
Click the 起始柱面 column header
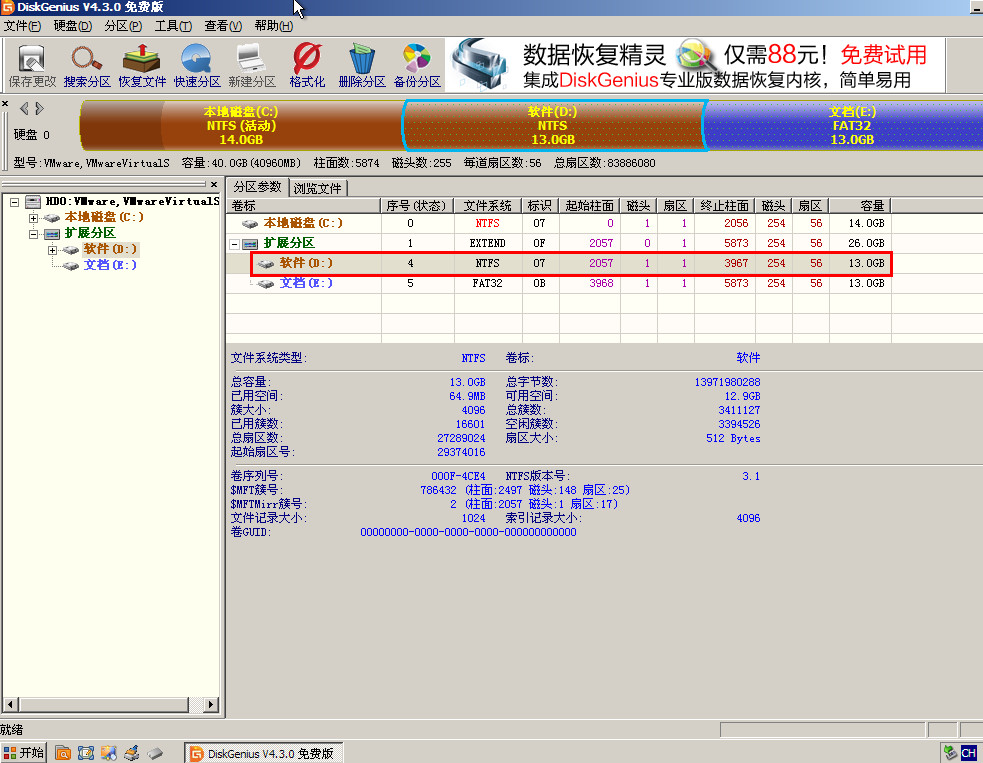[x=589, y=206]
